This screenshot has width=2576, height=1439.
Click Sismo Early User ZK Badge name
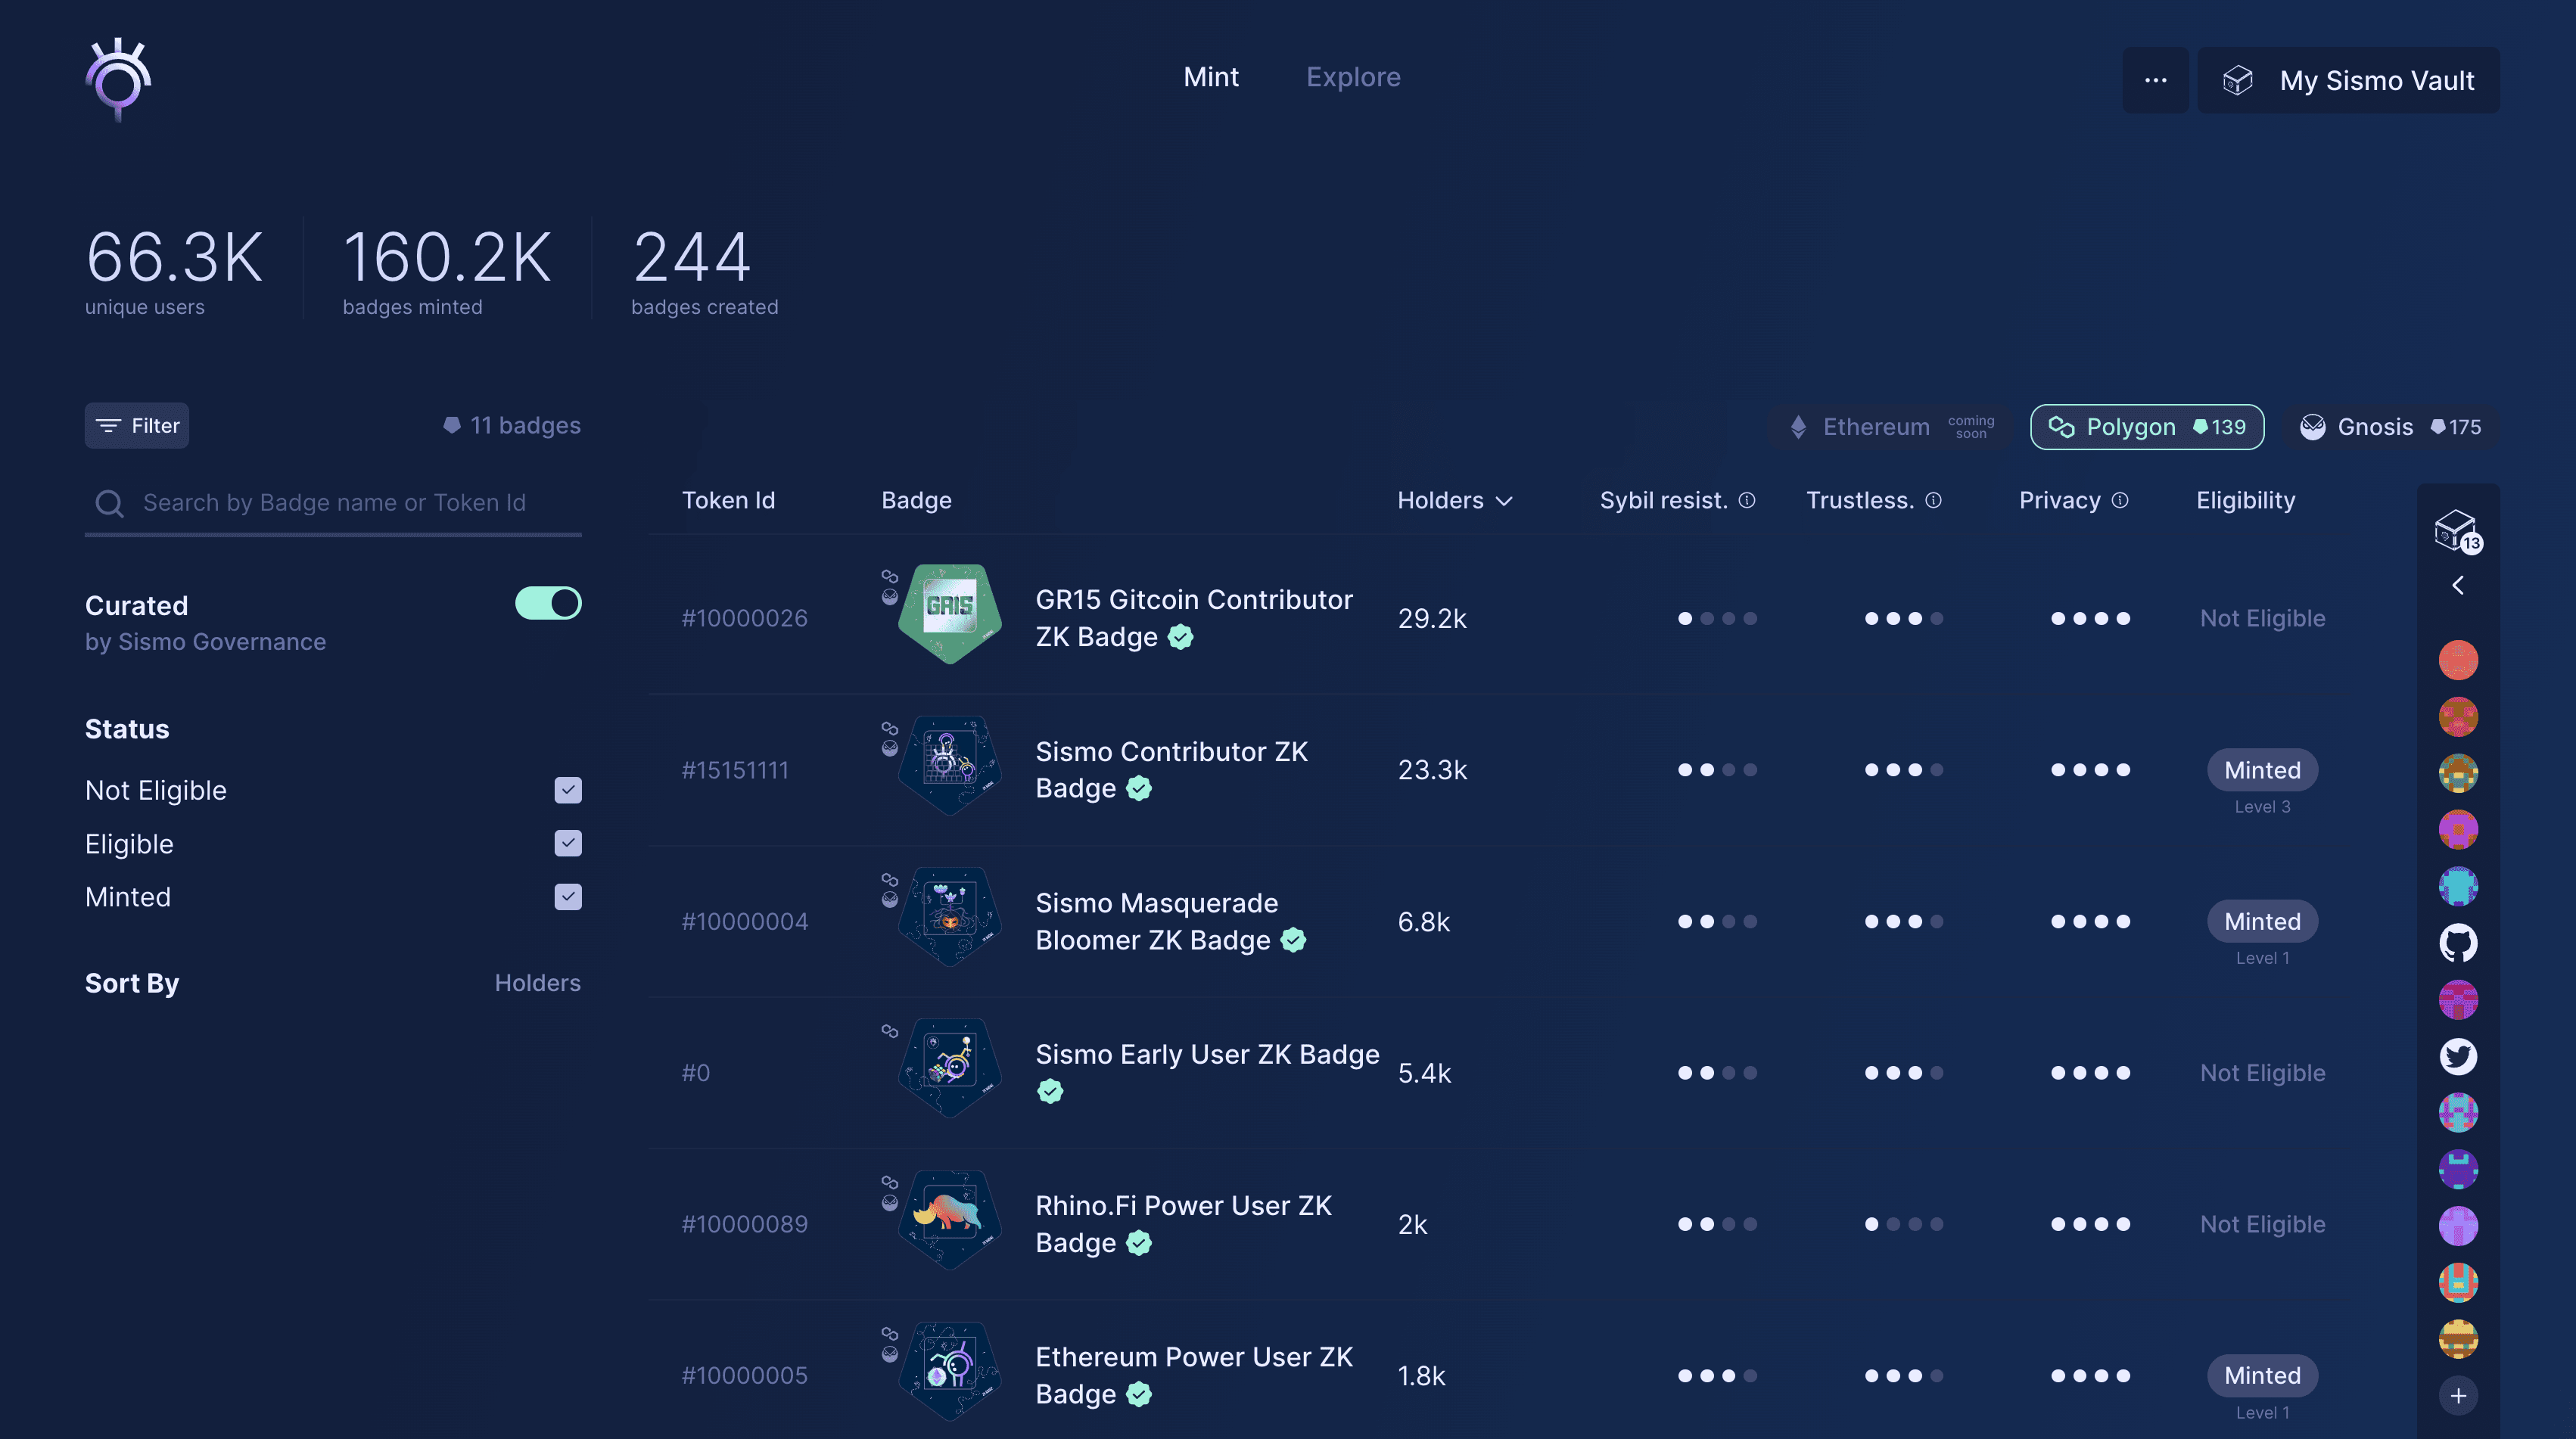[1207, 1054]
